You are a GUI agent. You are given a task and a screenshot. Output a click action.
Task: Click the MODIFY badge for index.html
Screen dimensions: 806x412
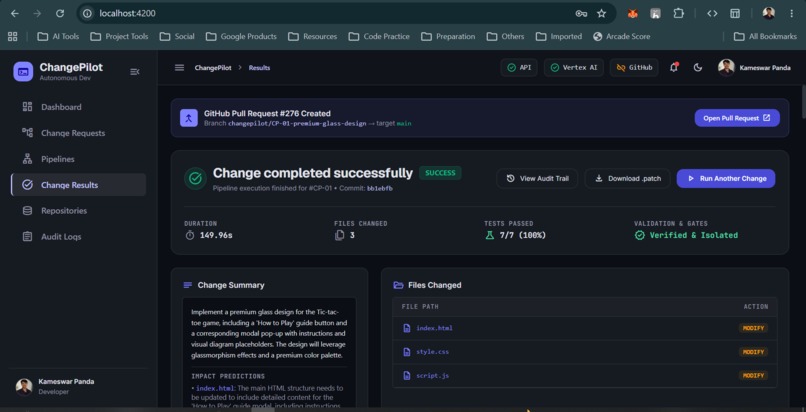[x=754, y=328]
